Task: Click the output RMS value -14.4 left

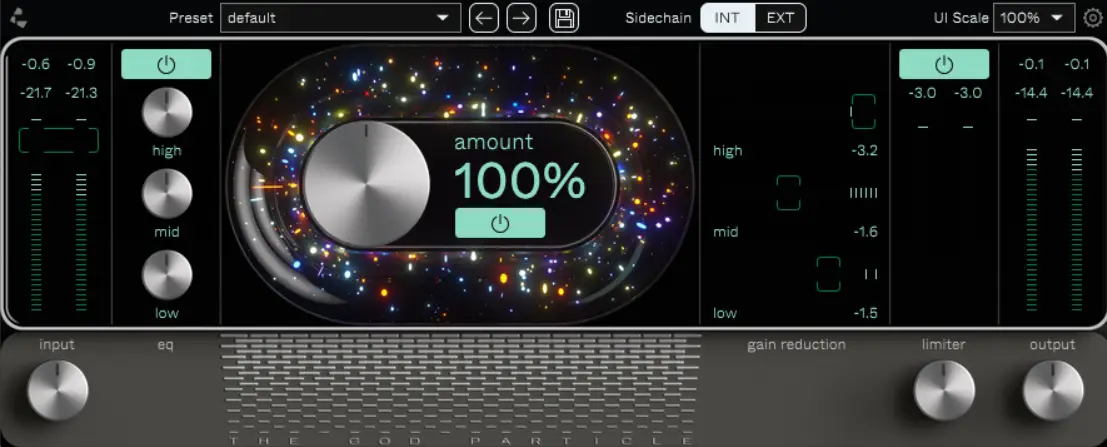Action: pyautogui.click(x=1031, y=93)
